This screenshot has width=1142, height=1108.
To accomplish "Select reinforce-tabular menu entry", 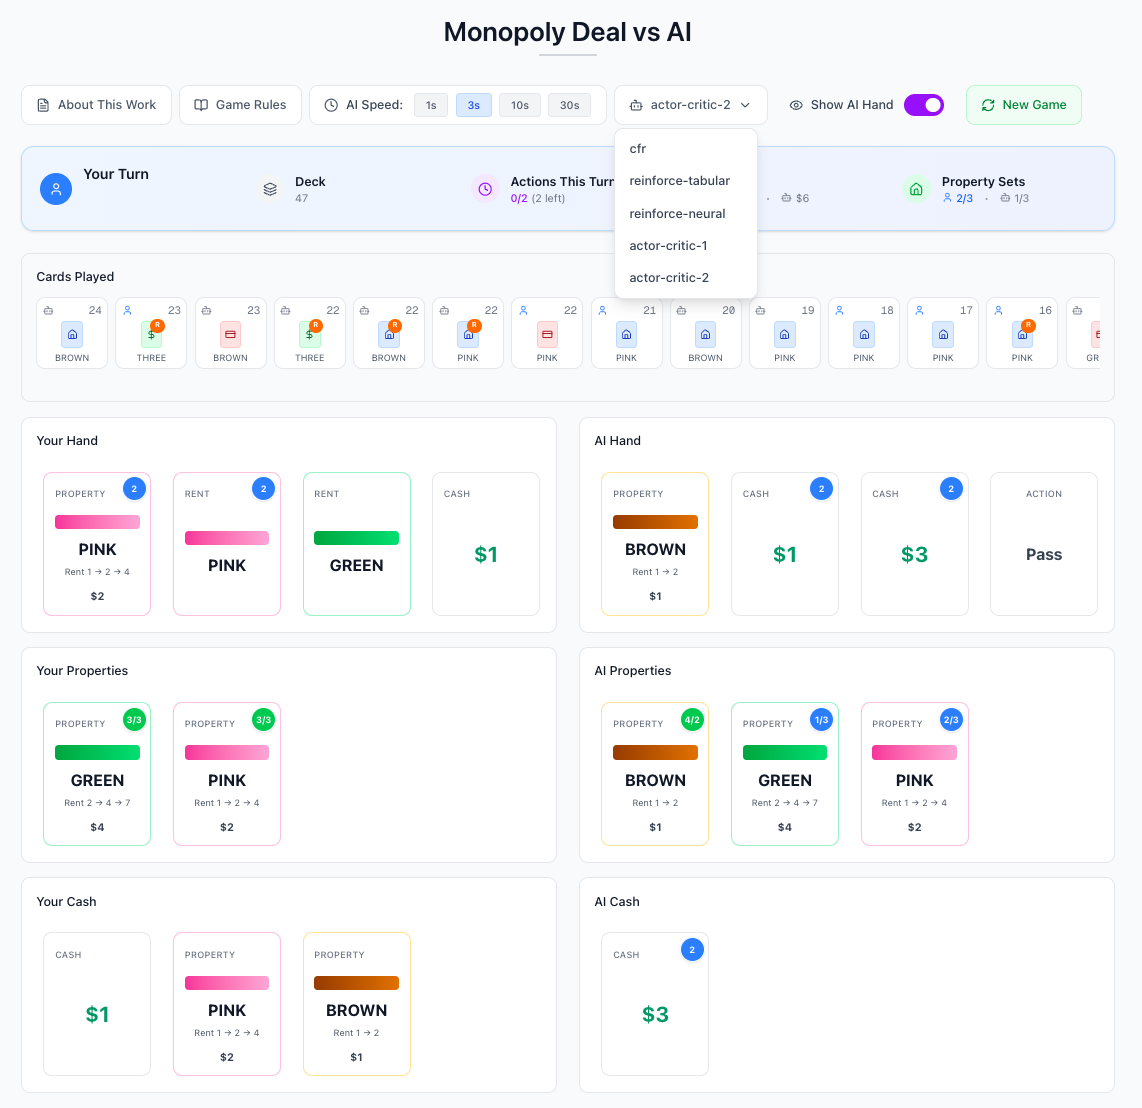I will pos(679,181).
